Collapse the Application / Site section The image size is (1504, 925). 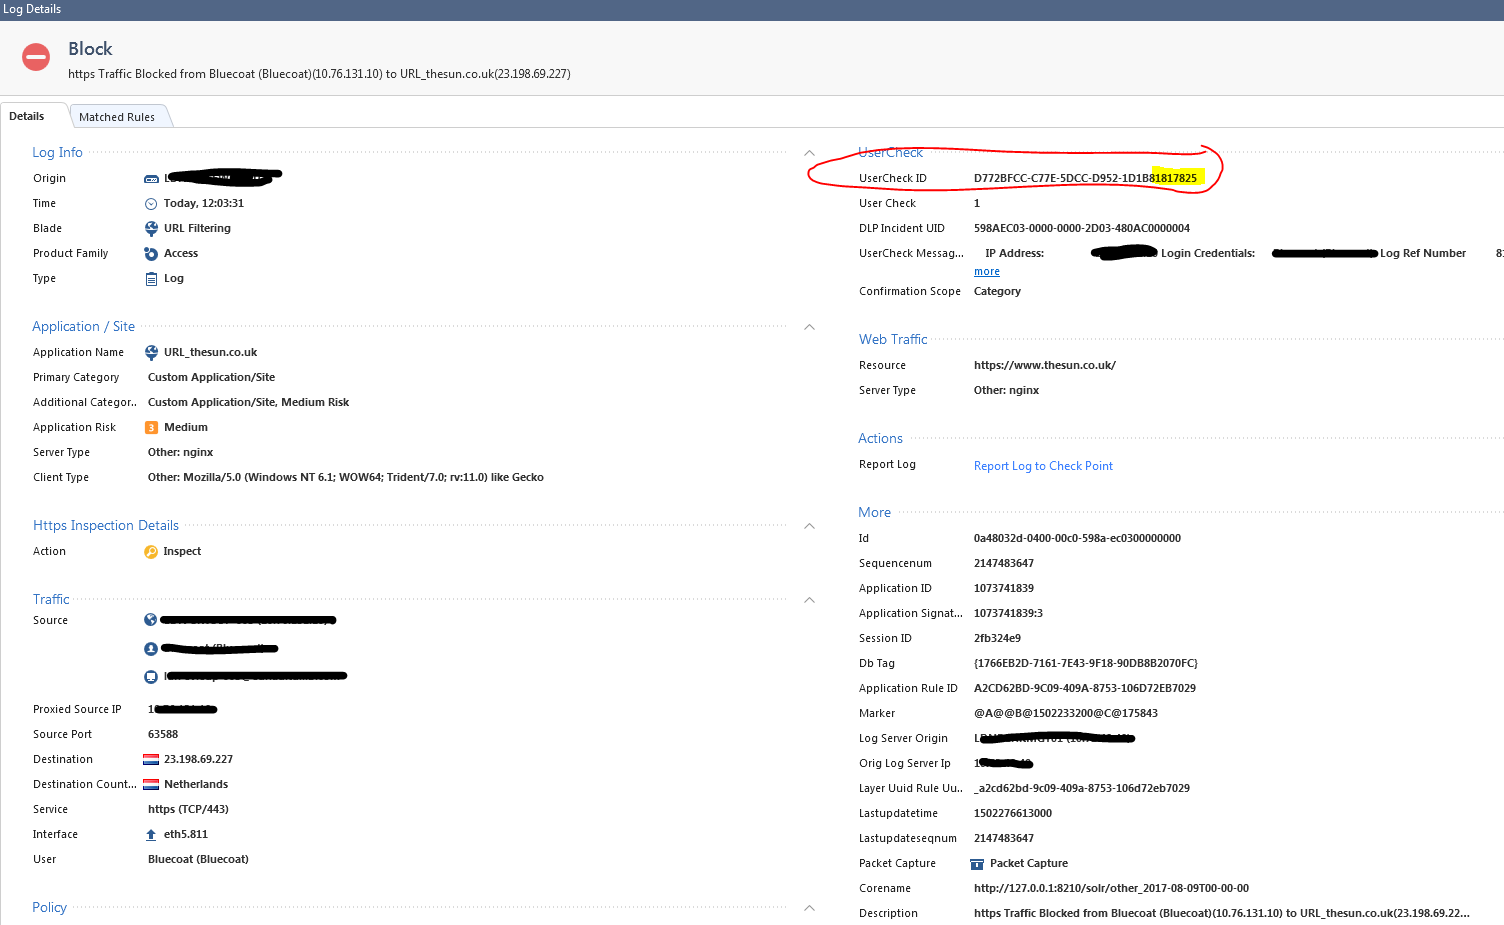(x=810, y=327)
